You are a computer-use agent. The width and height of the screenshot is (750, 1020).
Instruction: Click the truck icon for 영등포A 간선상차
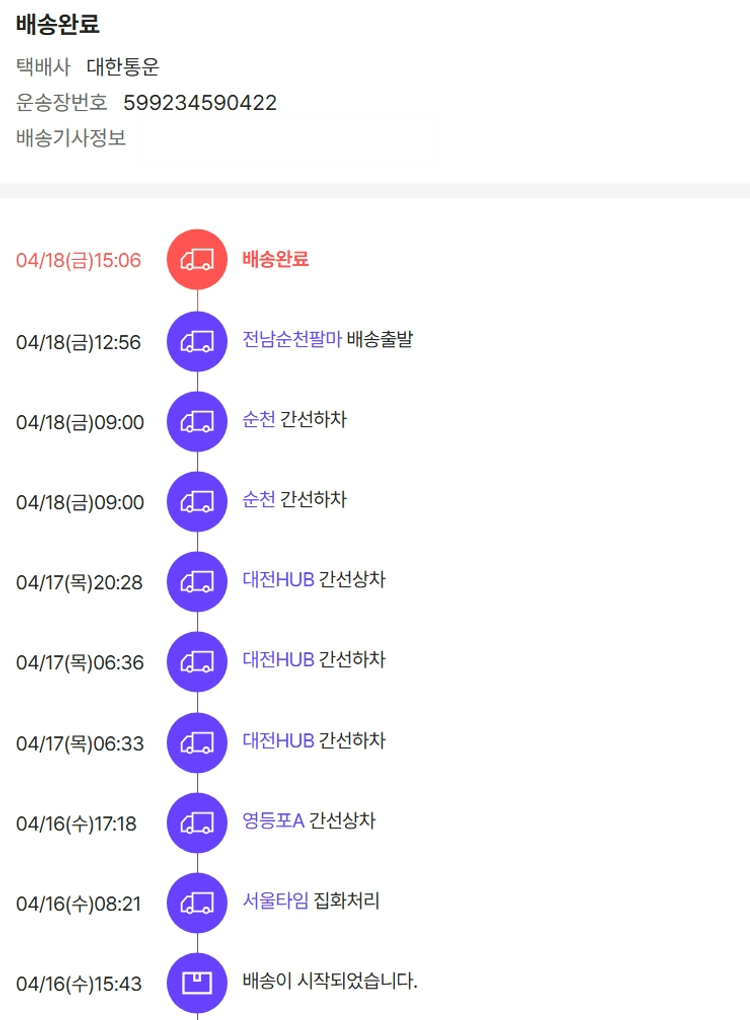pos(197,823)
